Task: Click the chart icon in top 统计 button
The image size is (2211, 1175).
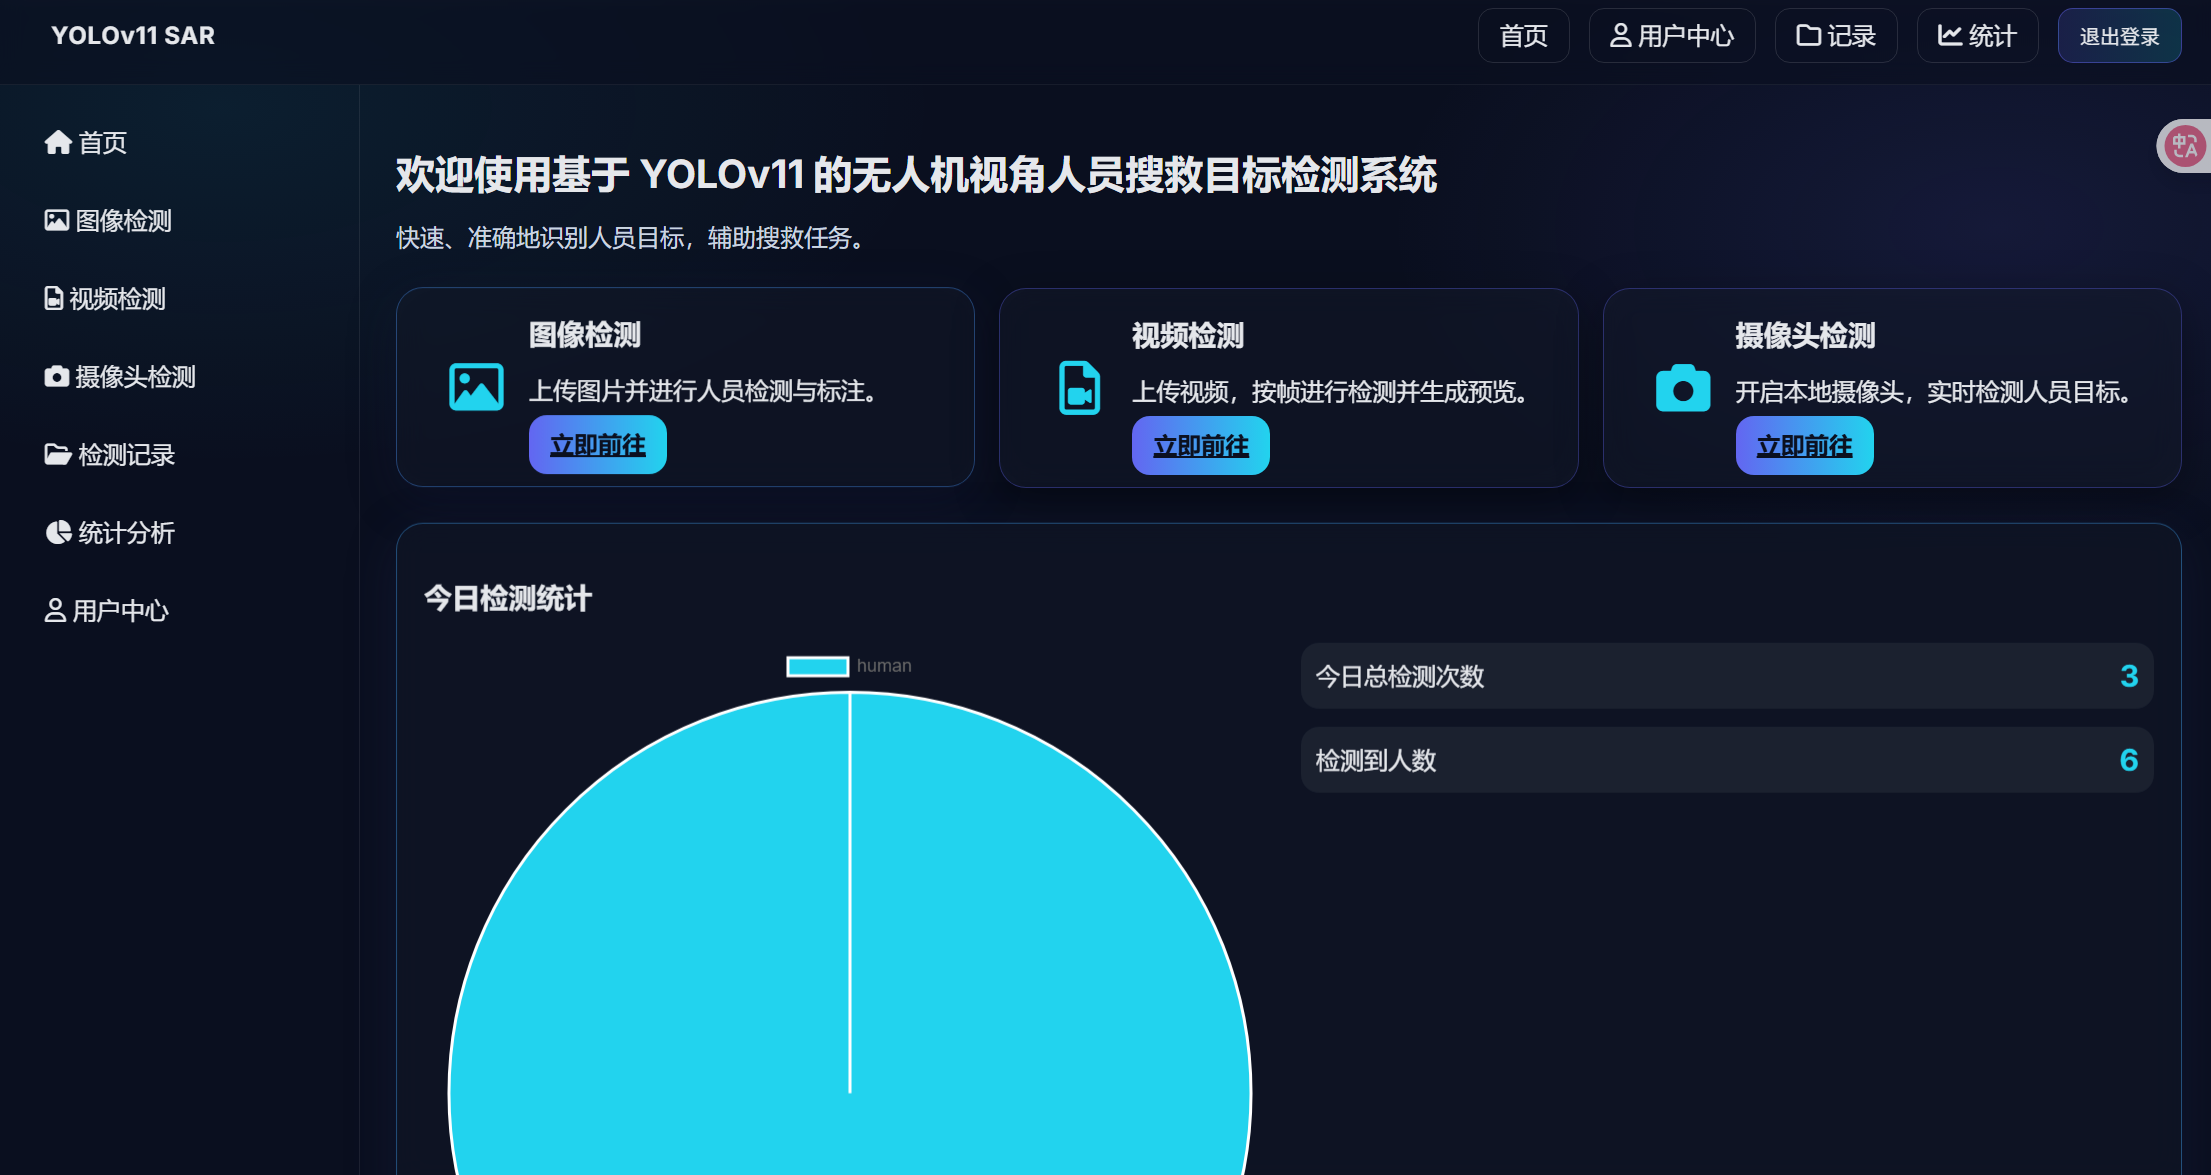Action: coord(1950,36)
